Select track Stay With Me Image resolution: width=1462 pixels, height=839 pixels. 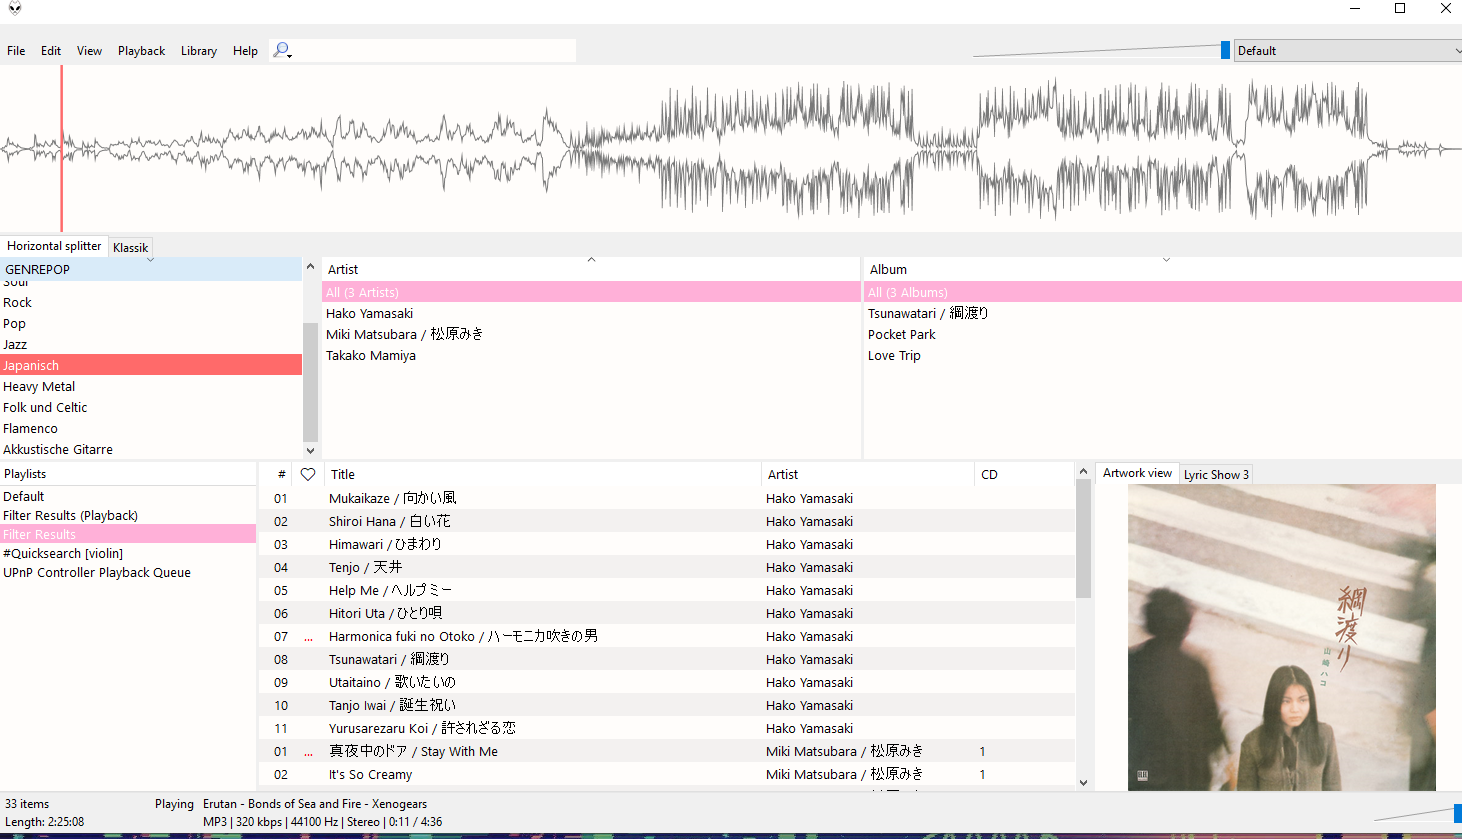coord(667,751)
